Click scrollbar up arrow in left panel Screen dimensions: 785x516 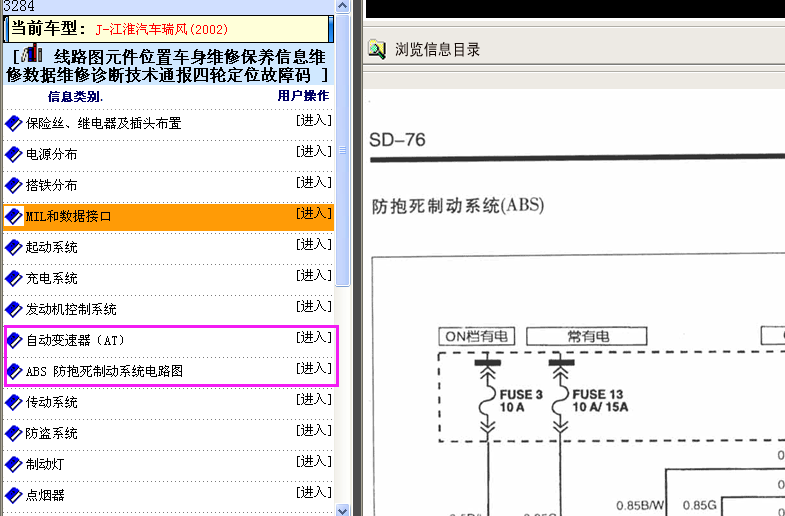pyautogui.click(x=342, y=6)
